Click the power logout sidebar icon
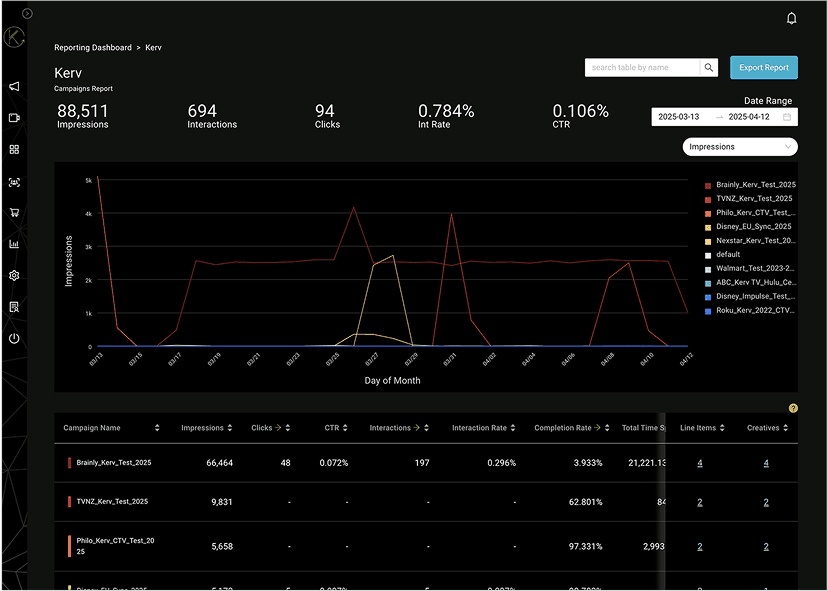Screen dimensions: 827x591 pos(14,338)
